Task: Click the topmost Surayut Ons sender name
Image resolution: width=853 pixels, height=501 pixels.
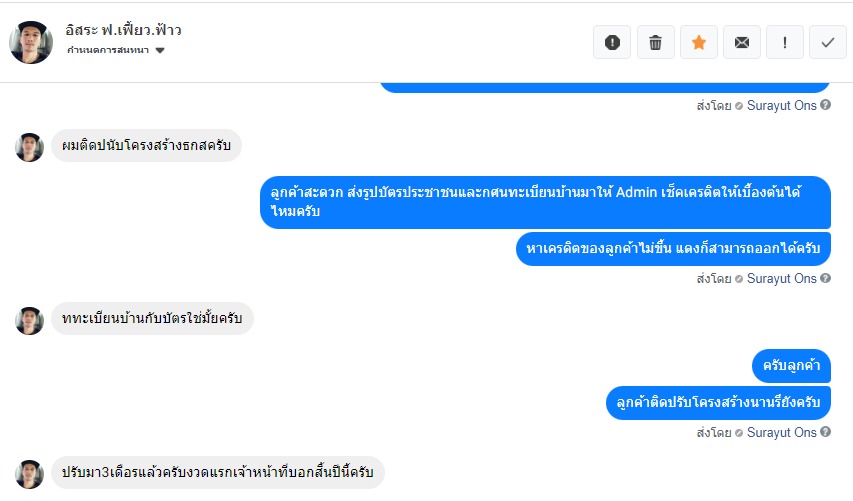Action: click(x=781, y=104)
